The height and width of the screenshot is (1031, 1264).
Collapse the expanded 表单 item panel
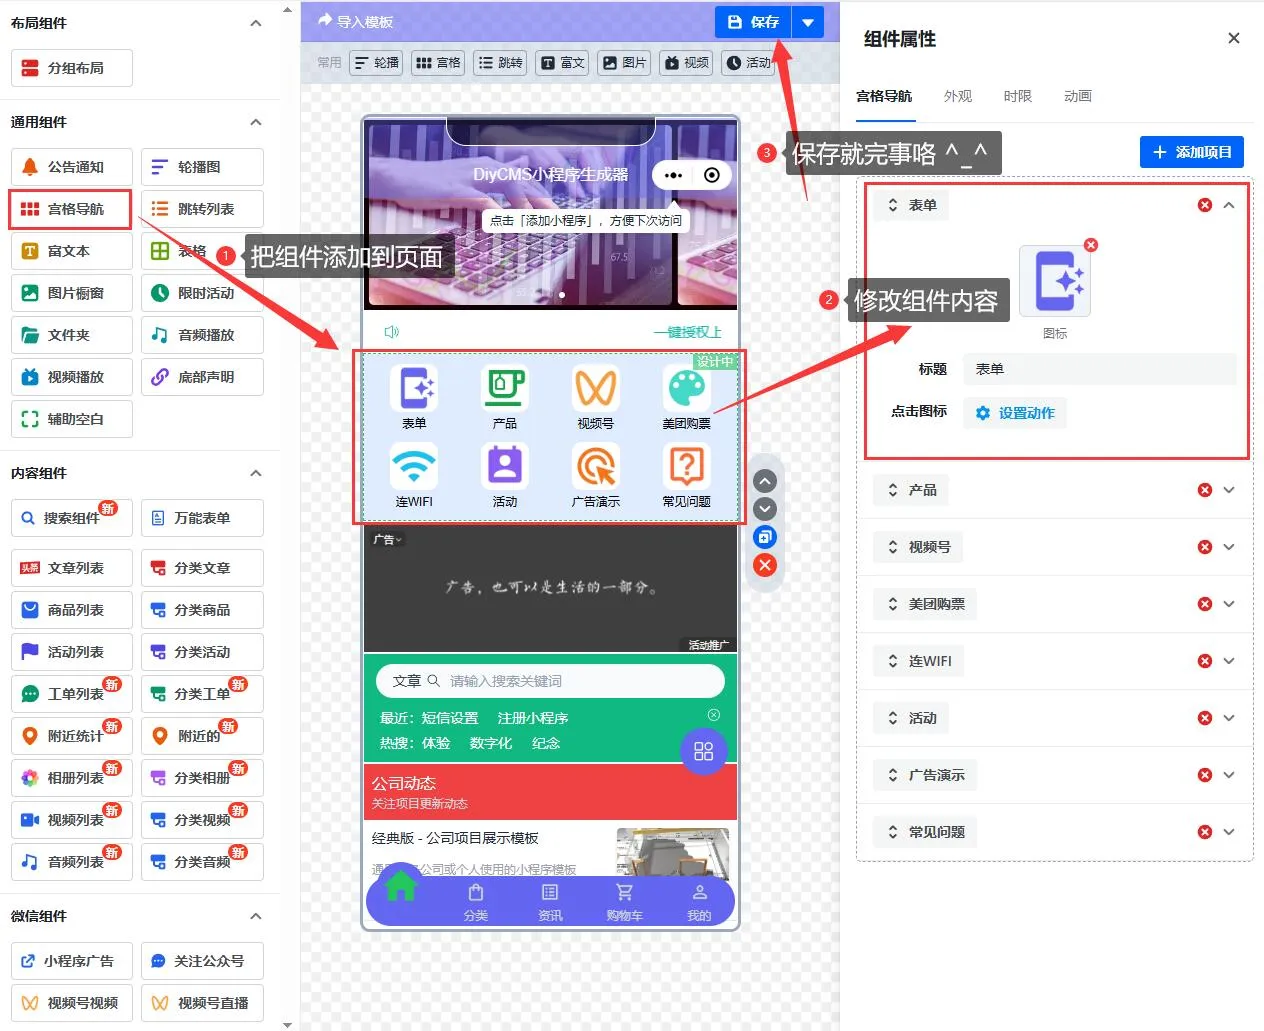click(x=1229, y=205)
